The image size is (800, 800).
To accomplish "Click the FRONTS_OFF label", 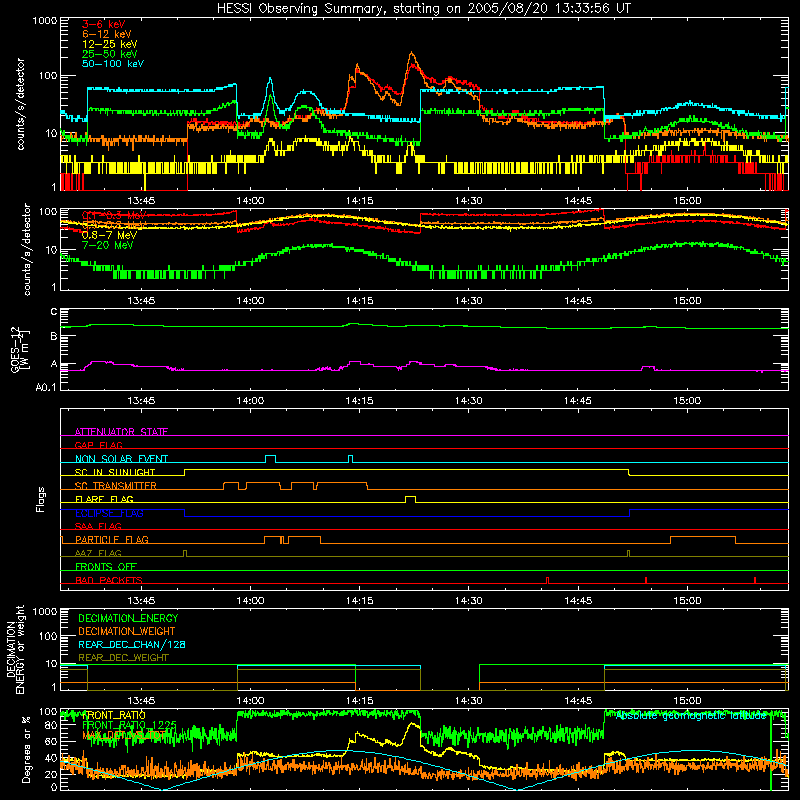I will (x=105, y=566).
